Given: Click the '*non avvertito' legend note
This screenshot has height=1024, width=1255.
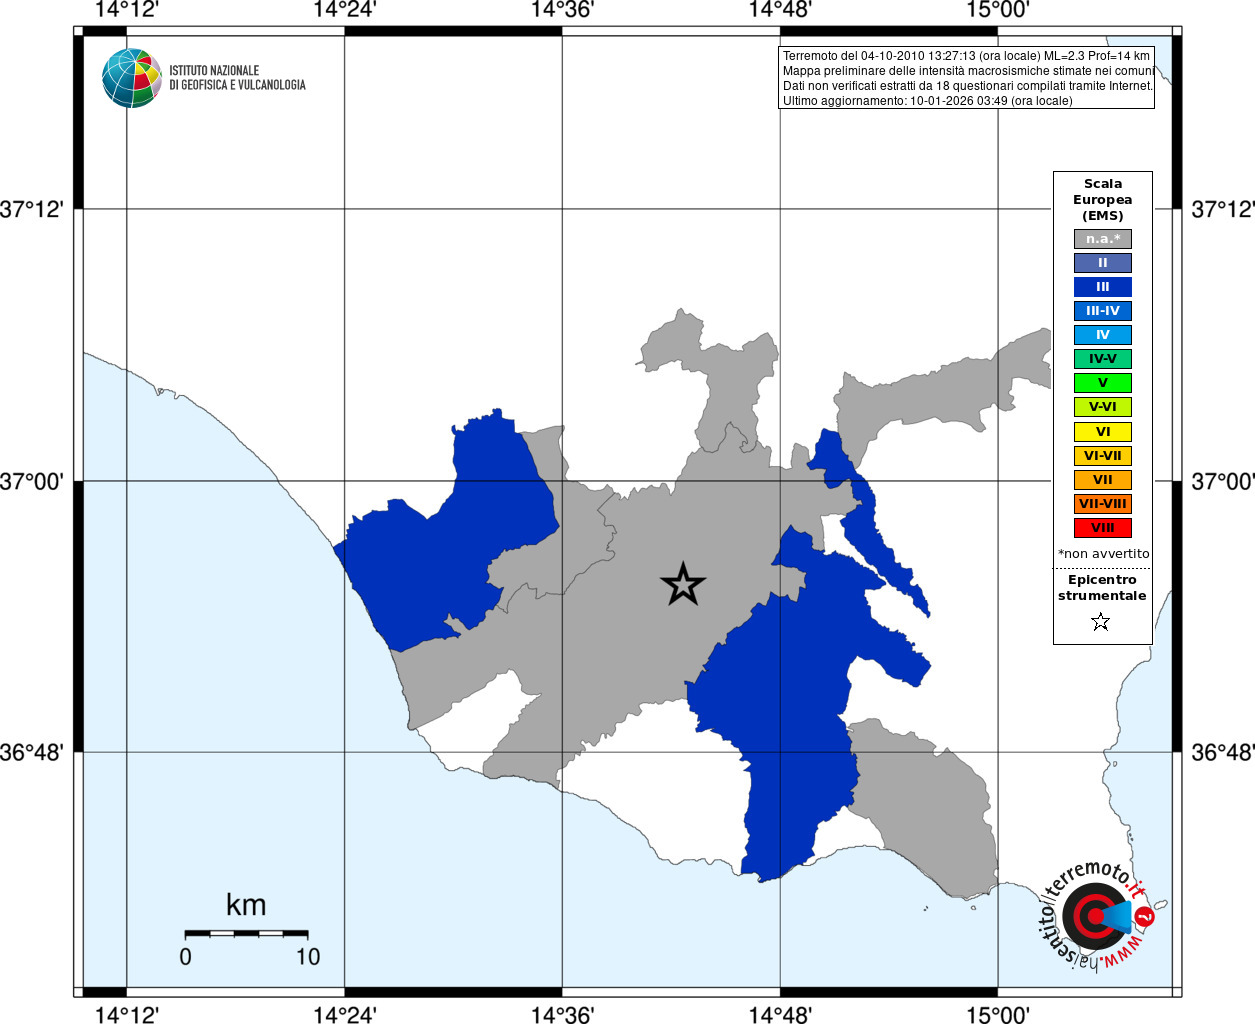Looking at the screenshot, I should coord(1104,554).
